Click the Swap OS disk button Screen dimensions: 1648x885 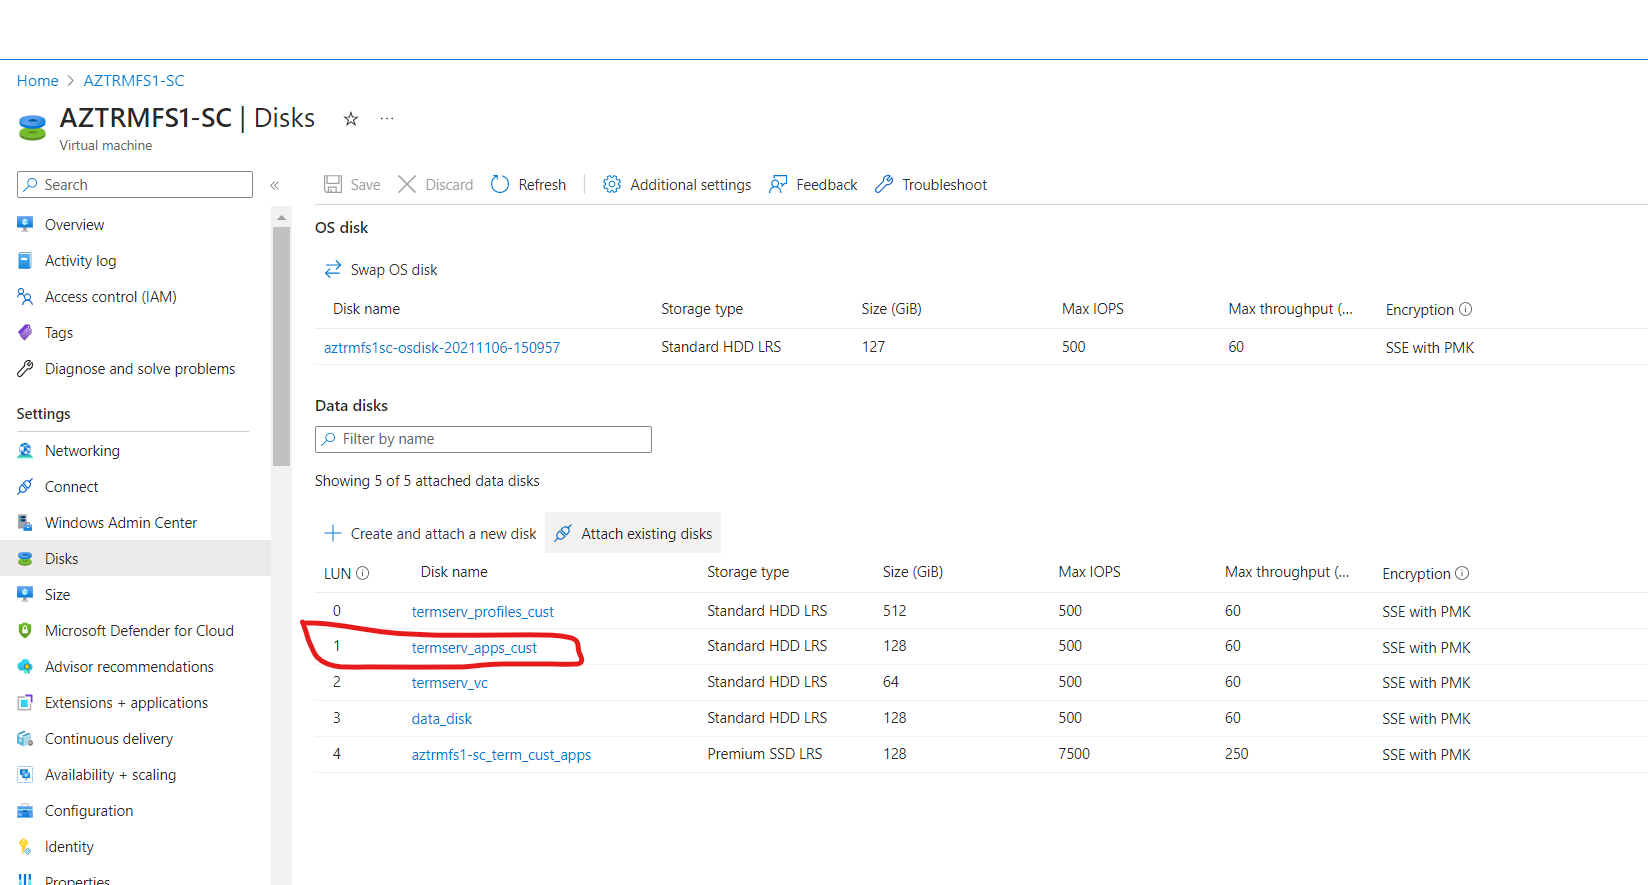(x=381, y=270)
